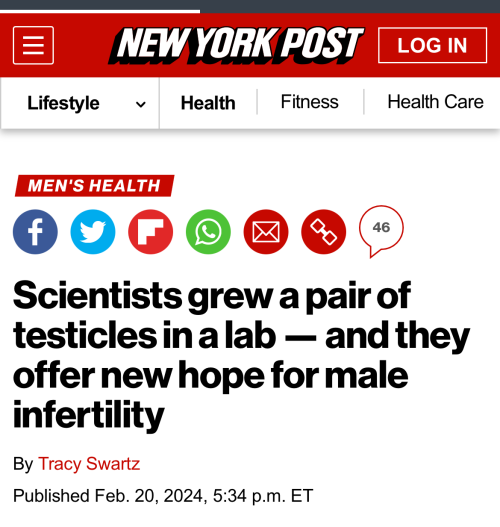Open the Men's Health category tag
The width and height of the screenshot is (500, 527).
click(94, 186)
